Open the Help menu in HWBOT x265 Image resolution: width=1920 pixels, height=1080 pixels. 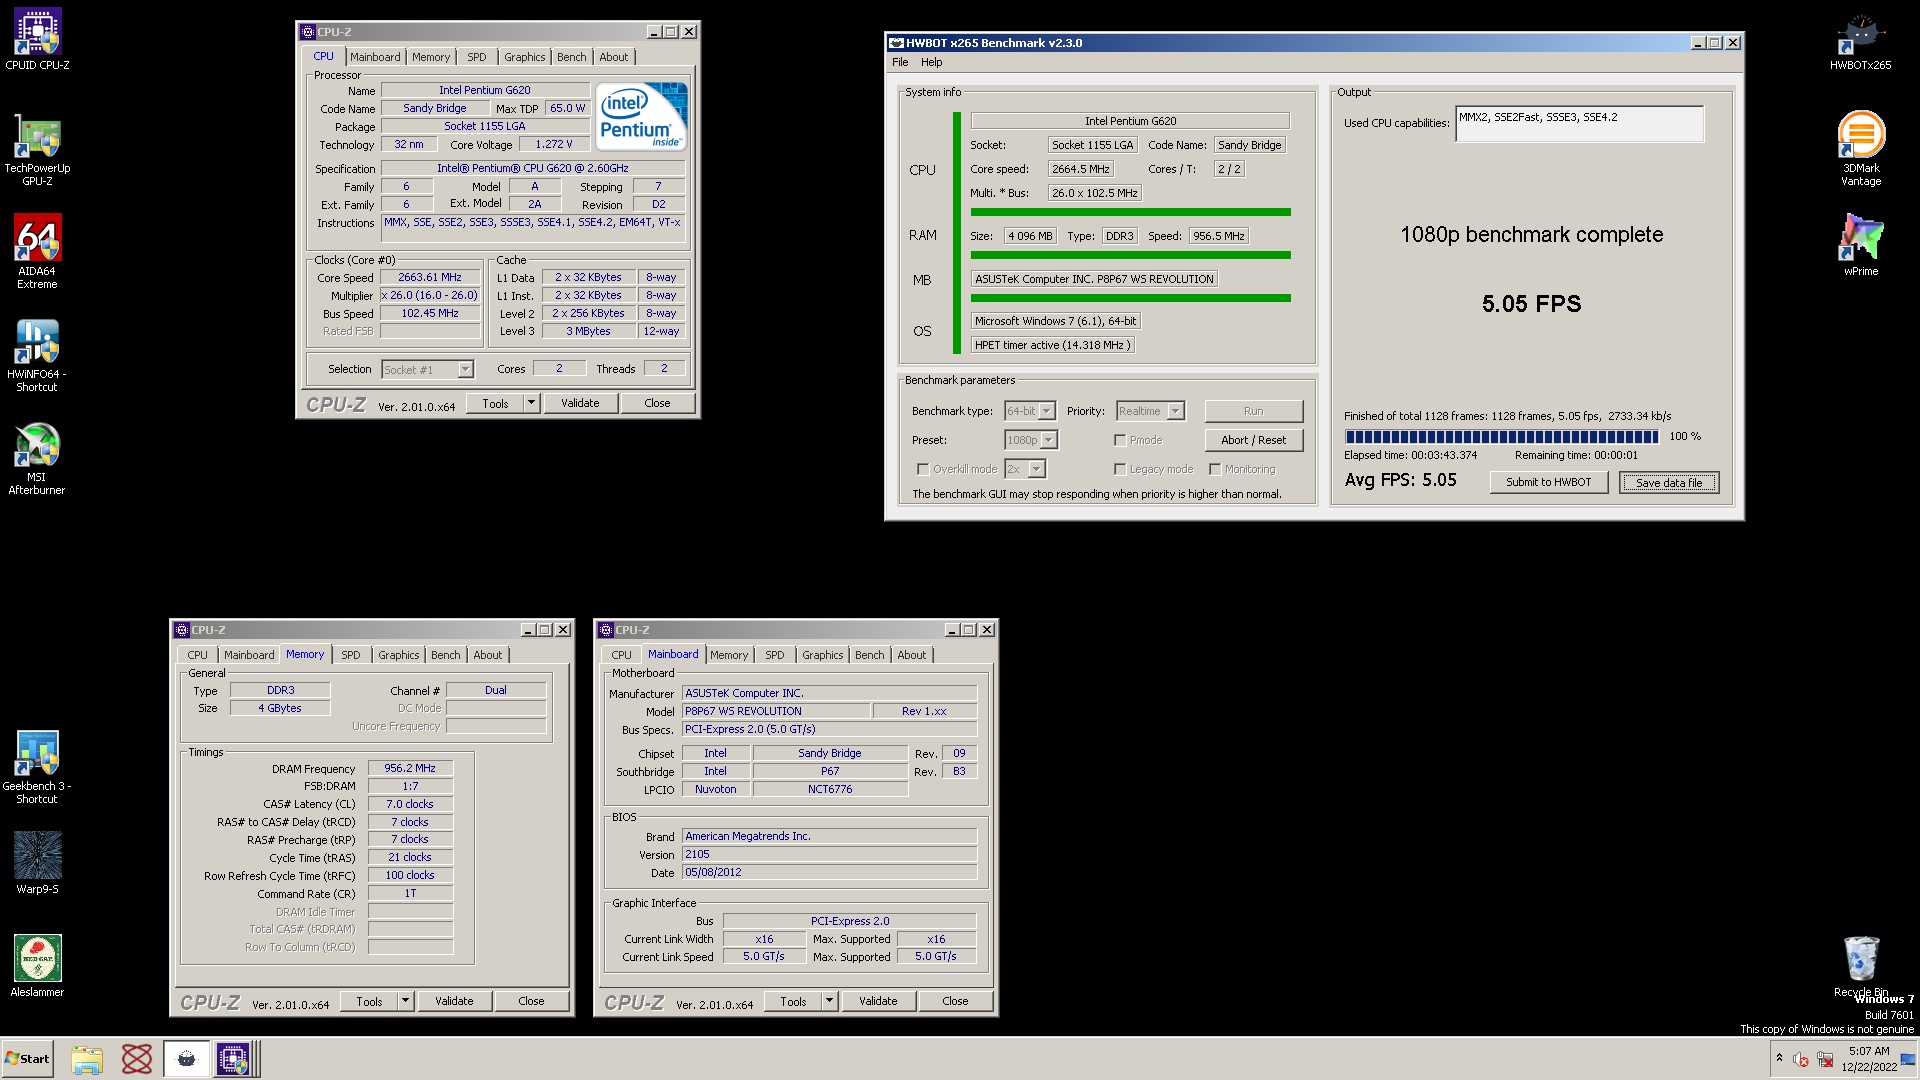click(x=931, y=62)
